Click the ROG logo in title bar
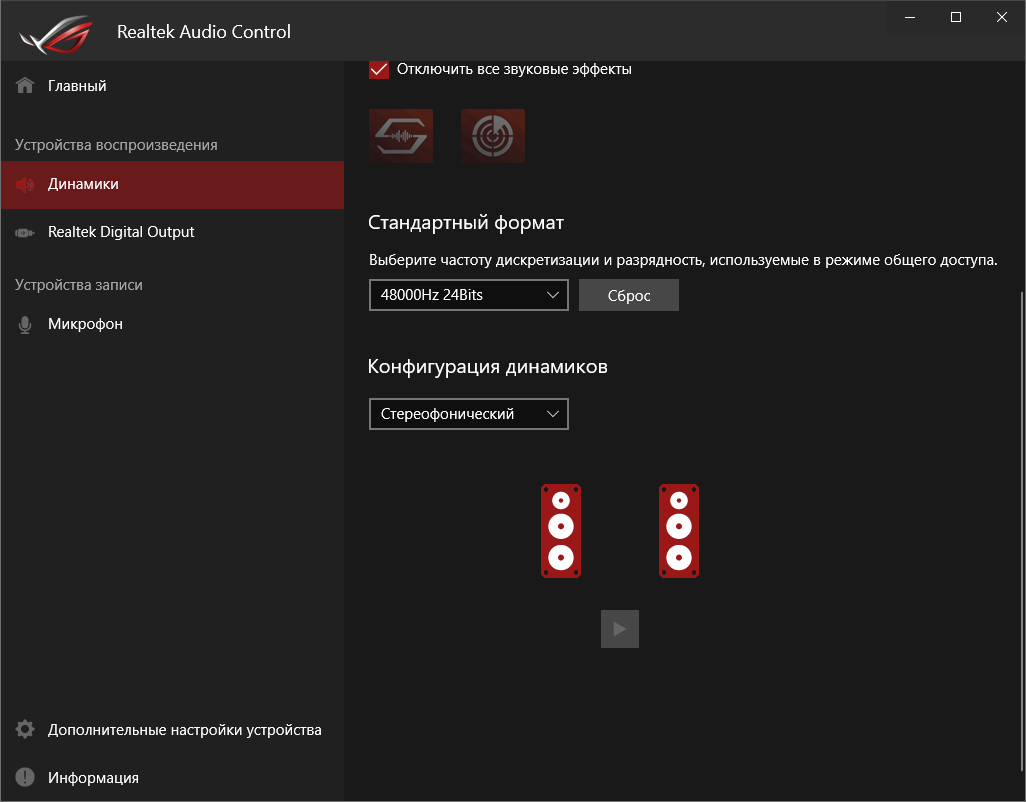Viewport: 1026px width, 802px height. click(56, 33)
